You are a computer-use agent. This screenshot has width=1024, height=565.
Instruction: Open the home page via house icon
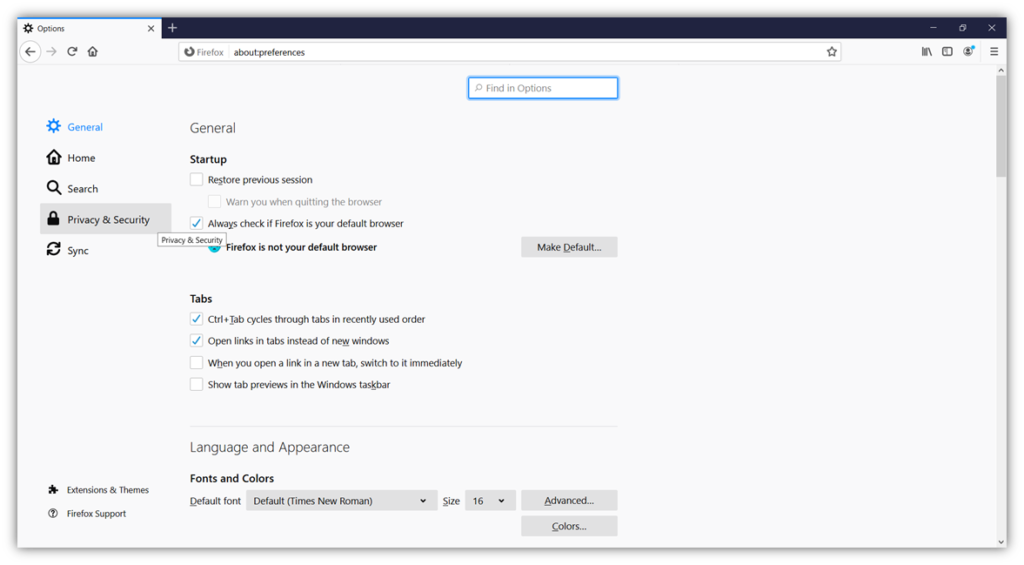(93, 52)
